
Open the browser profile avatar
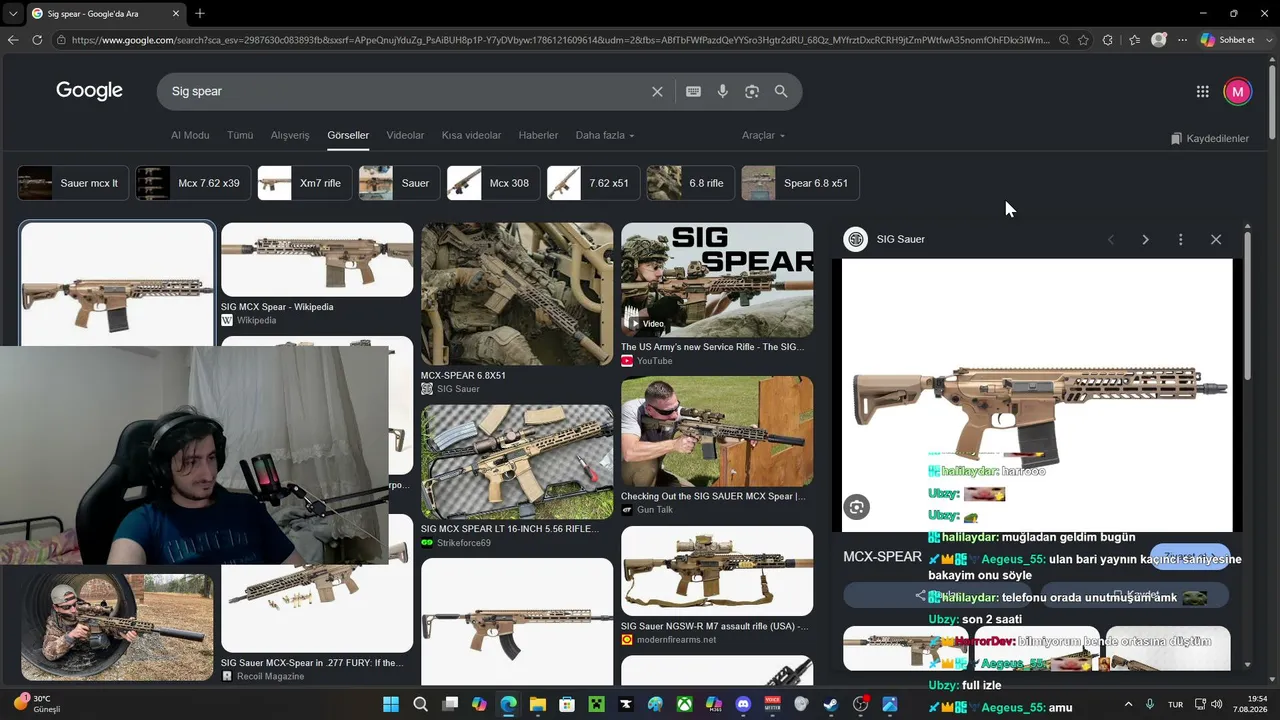pyautogui.click(x=1159, y=40)
